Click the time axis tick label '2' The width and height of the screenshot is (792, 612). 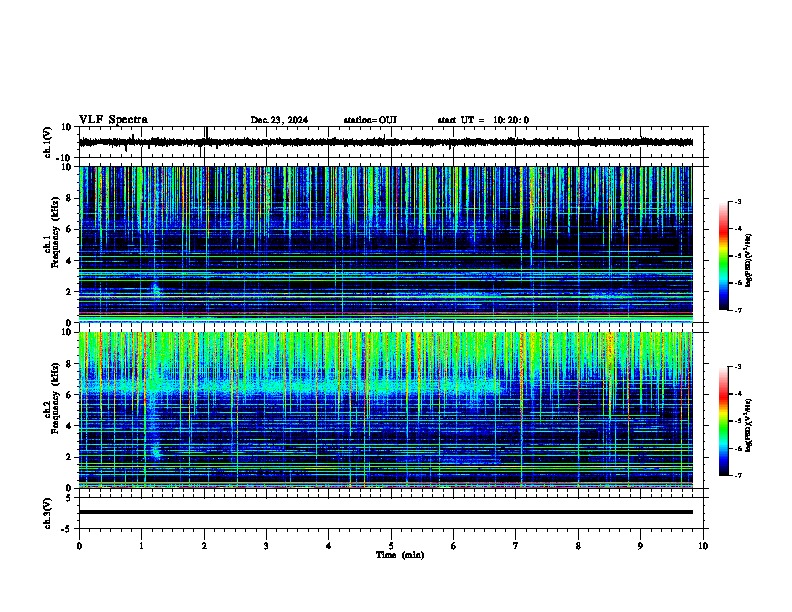point(204,546)
